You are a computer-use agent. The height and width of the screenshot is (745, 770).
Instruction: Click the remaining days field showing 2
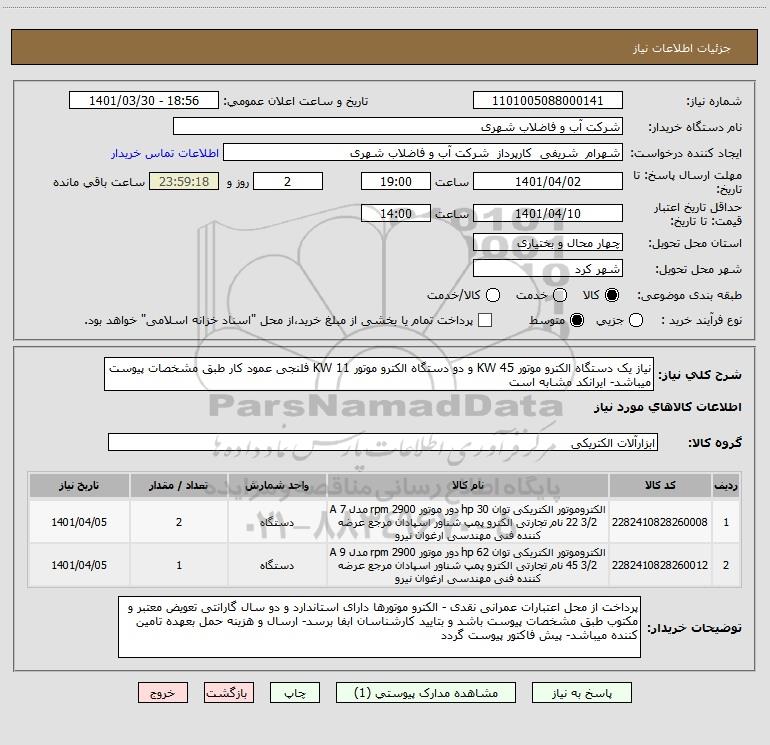click(288, 181)
